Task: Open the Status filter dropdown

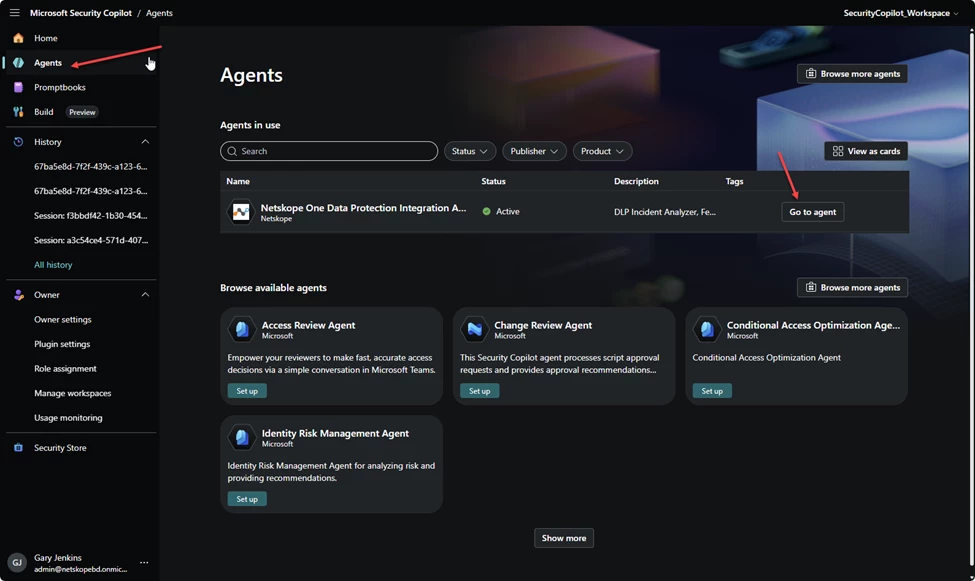Action: 469,151
